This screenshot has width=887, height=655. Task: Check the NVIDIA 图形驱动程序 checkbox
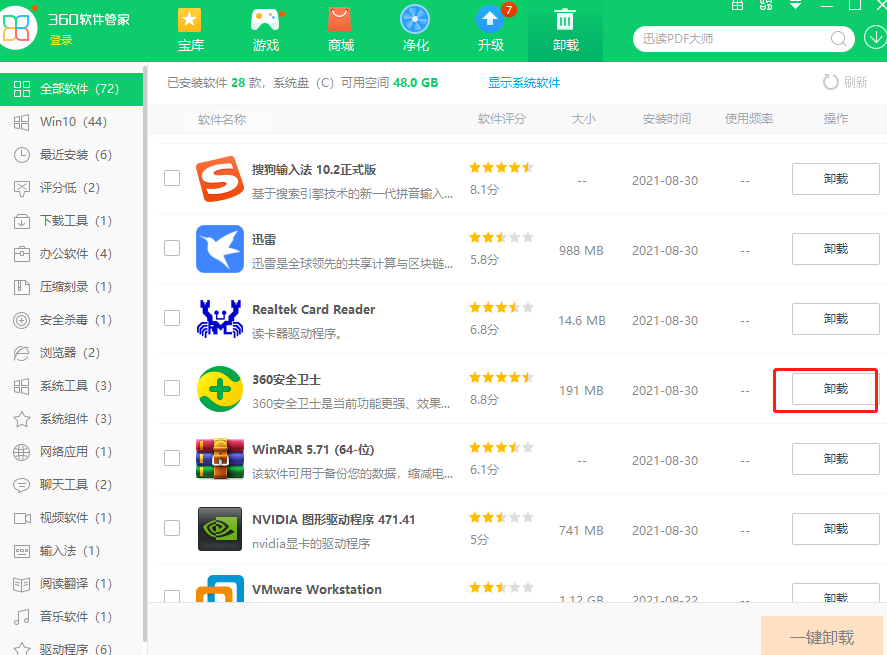(x=172, y=528)
